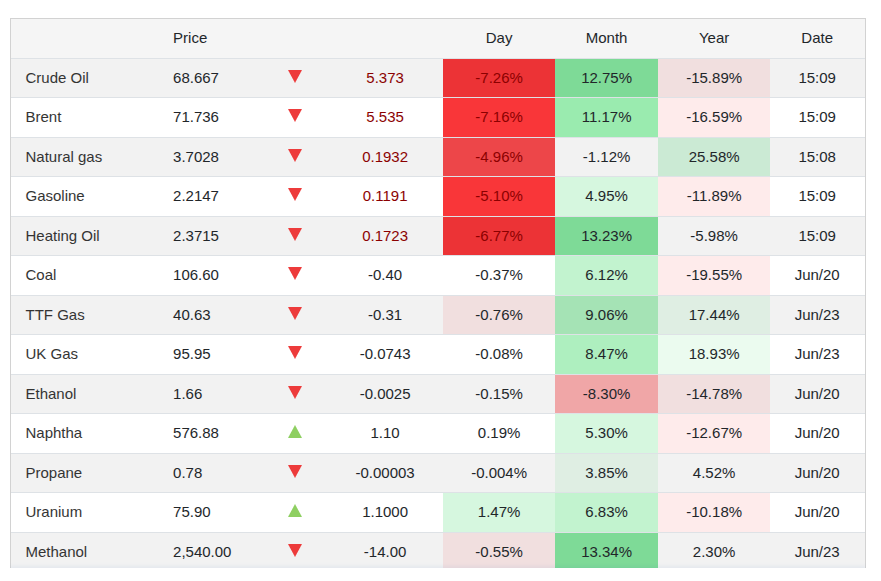Viewport: 881px width, 581px height.
Task: Open the UK Gas commodity link
Action: click(52, 355)
